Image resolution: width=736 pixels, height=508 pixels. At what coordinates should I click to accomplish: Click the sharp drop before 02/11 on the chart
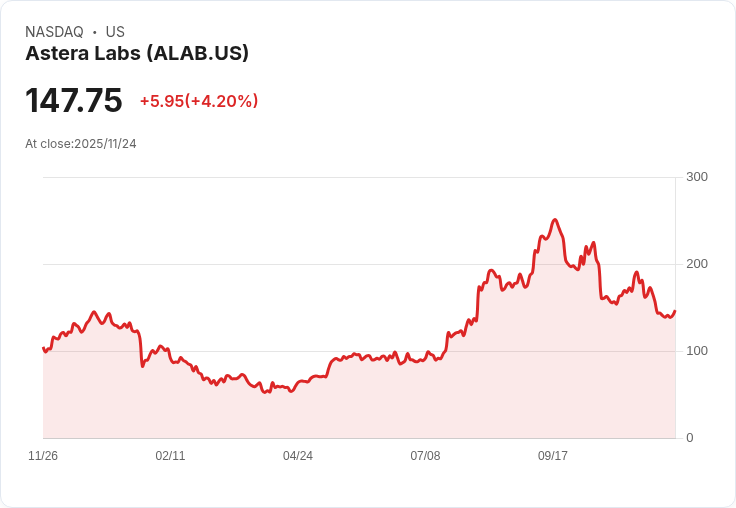140,350
